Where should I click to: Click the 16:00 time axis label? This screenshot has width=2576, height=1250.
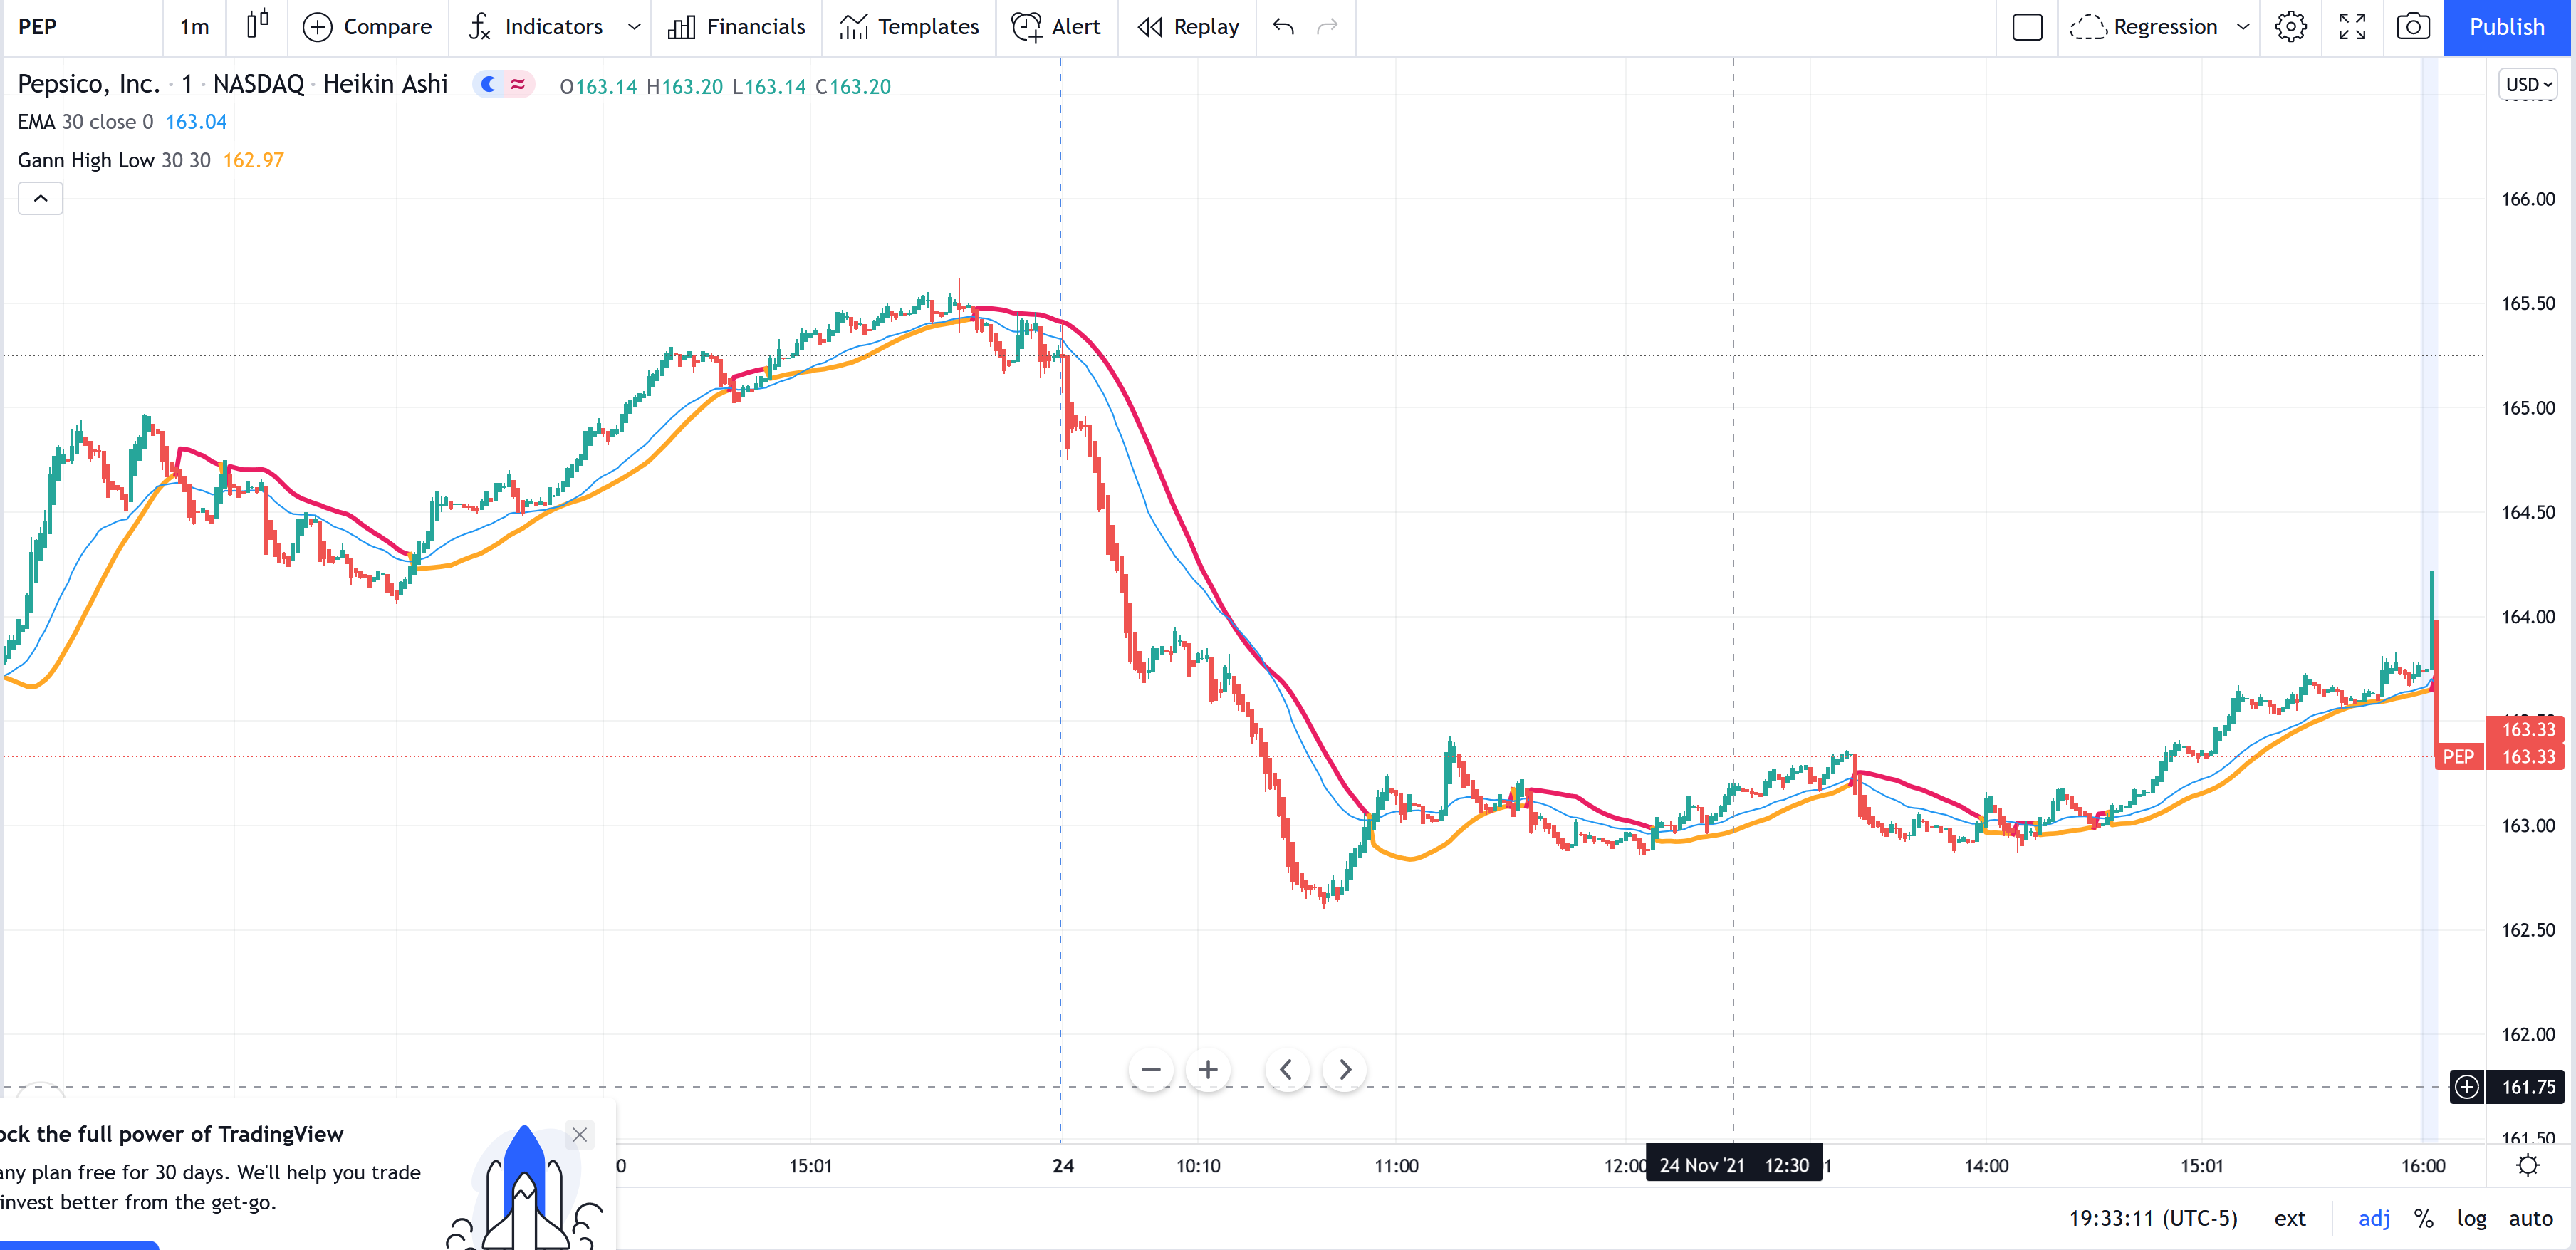click(2423, 1165)
